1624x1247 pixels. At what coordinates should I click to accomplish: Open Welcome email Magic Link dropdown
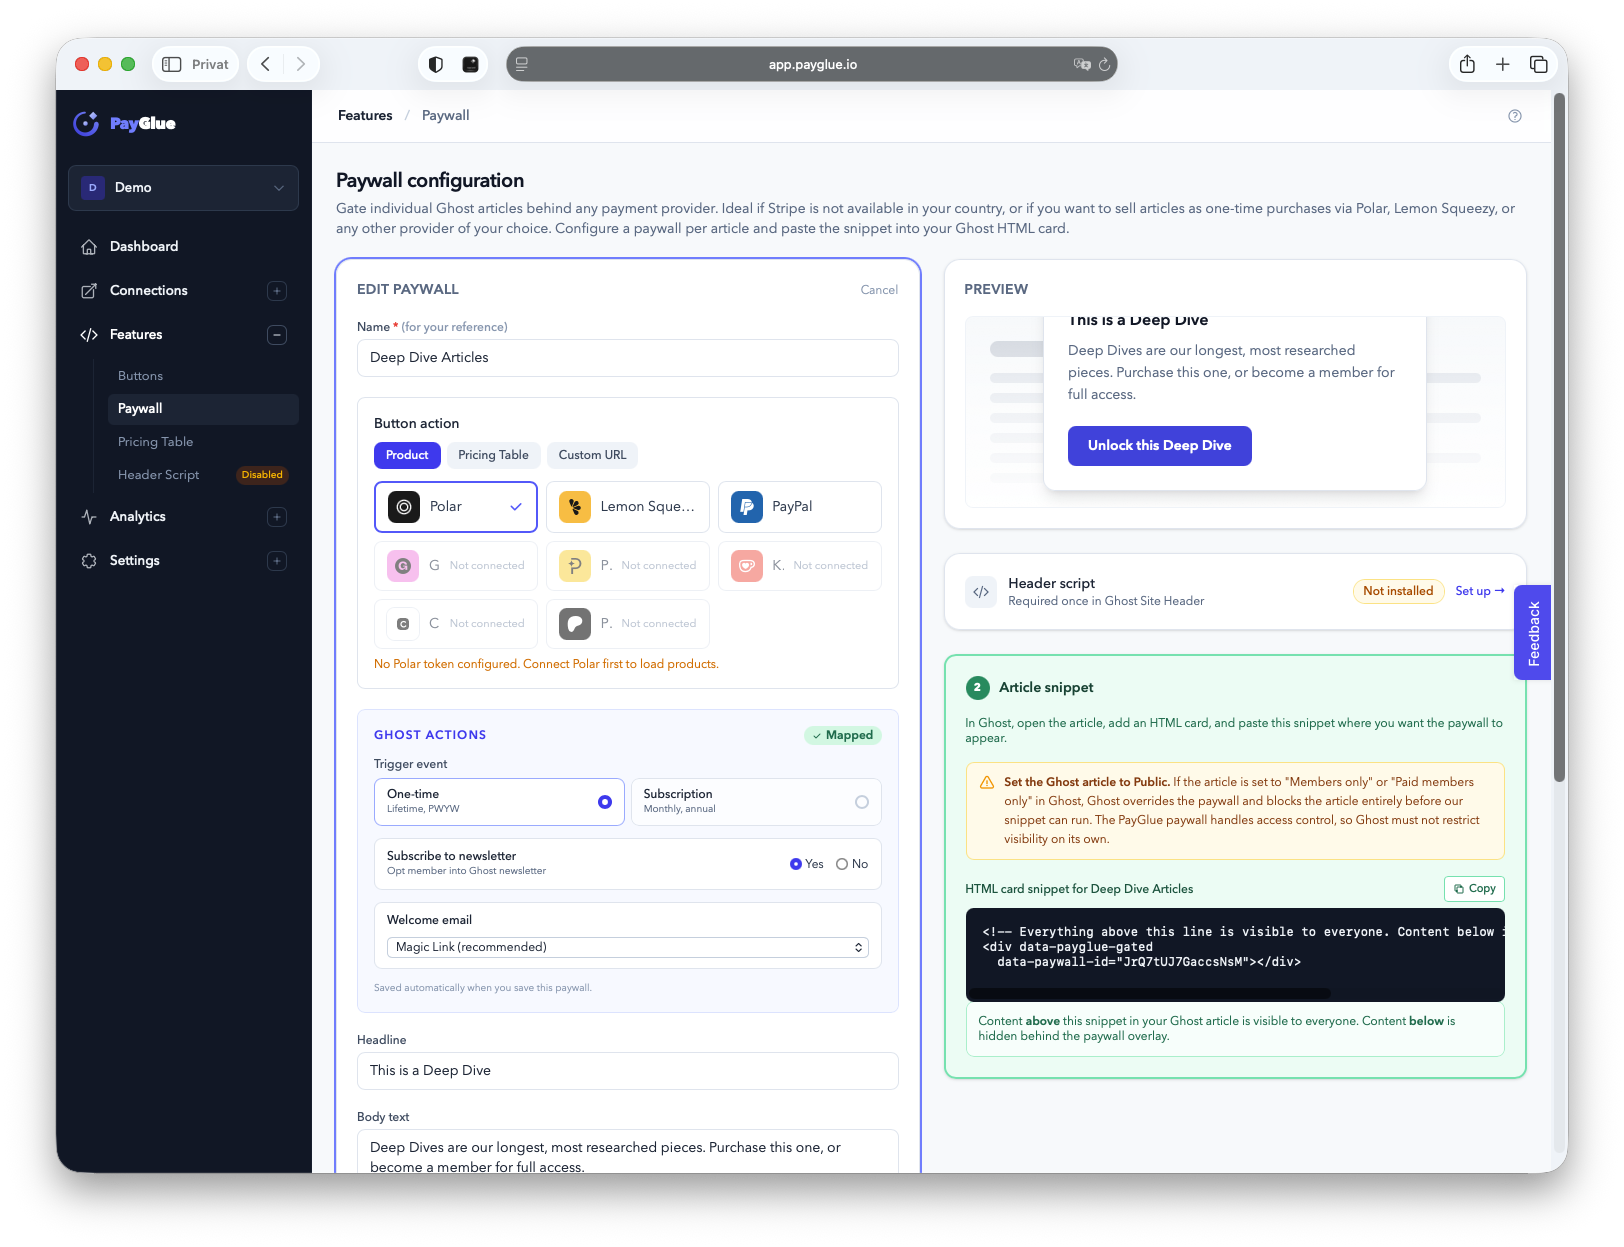(x=628, y=947)
